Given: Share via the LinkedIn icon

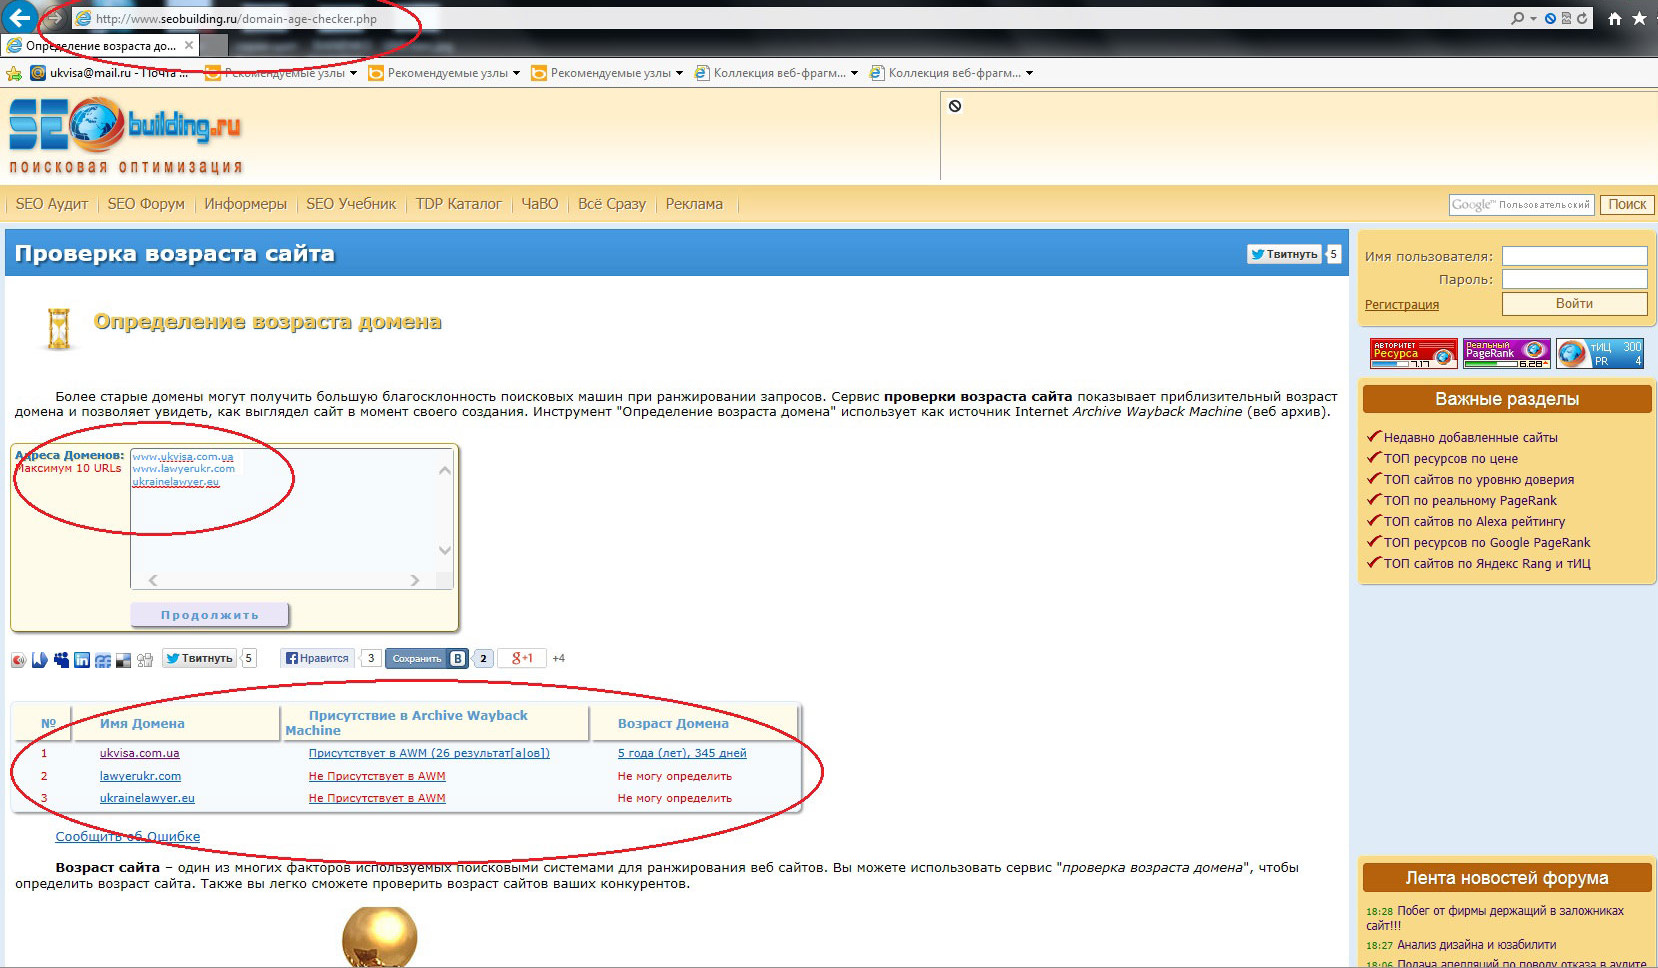Looking at the screenshot, I should pyautogui.click(x=82, y=659).
